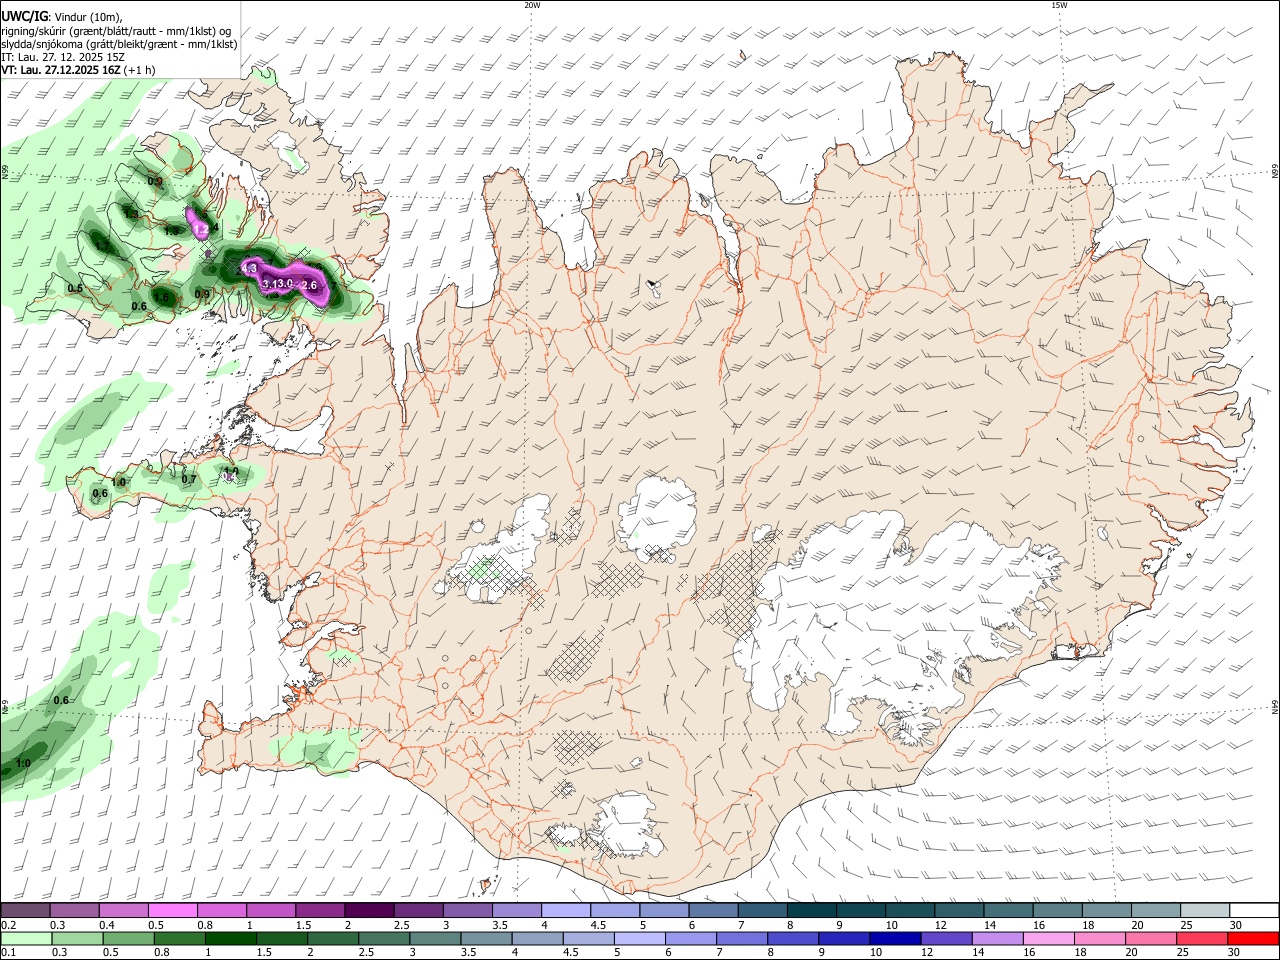
Task: Click the 'IT: Lau. 27. 12. 2025 15Z' line
Action: pyautogui.click(x=63, y=57)
